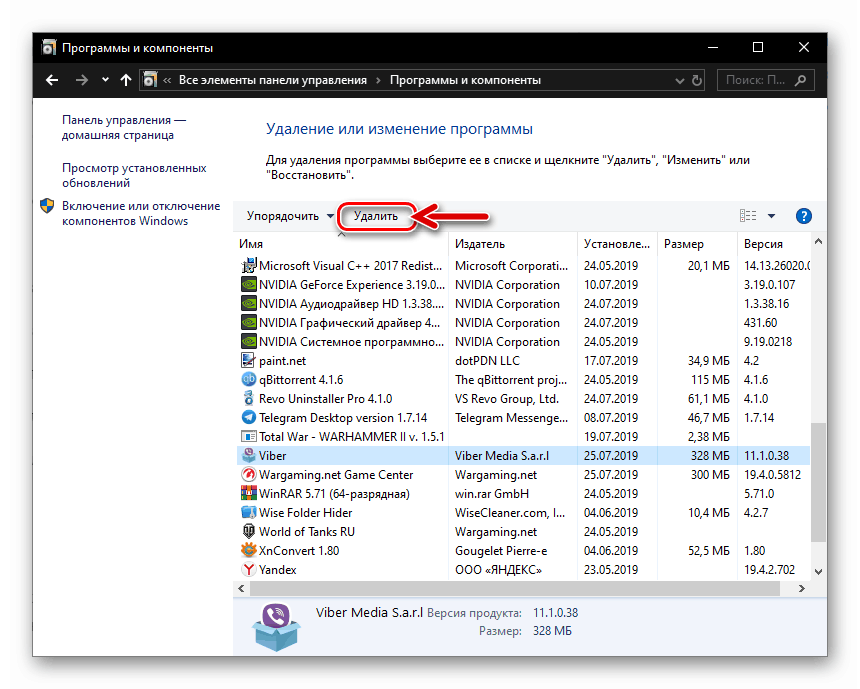Click the Back navigation arrow
The width and height of the screenshot is (860, 689).
(52, 80)
